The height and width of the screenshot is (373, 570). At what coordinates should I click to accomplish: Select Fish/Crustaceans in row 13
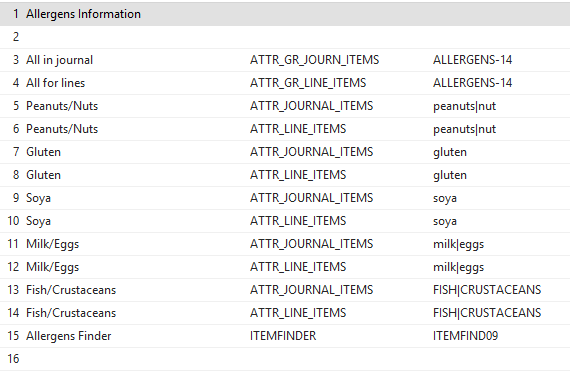[x=71, y=290]
